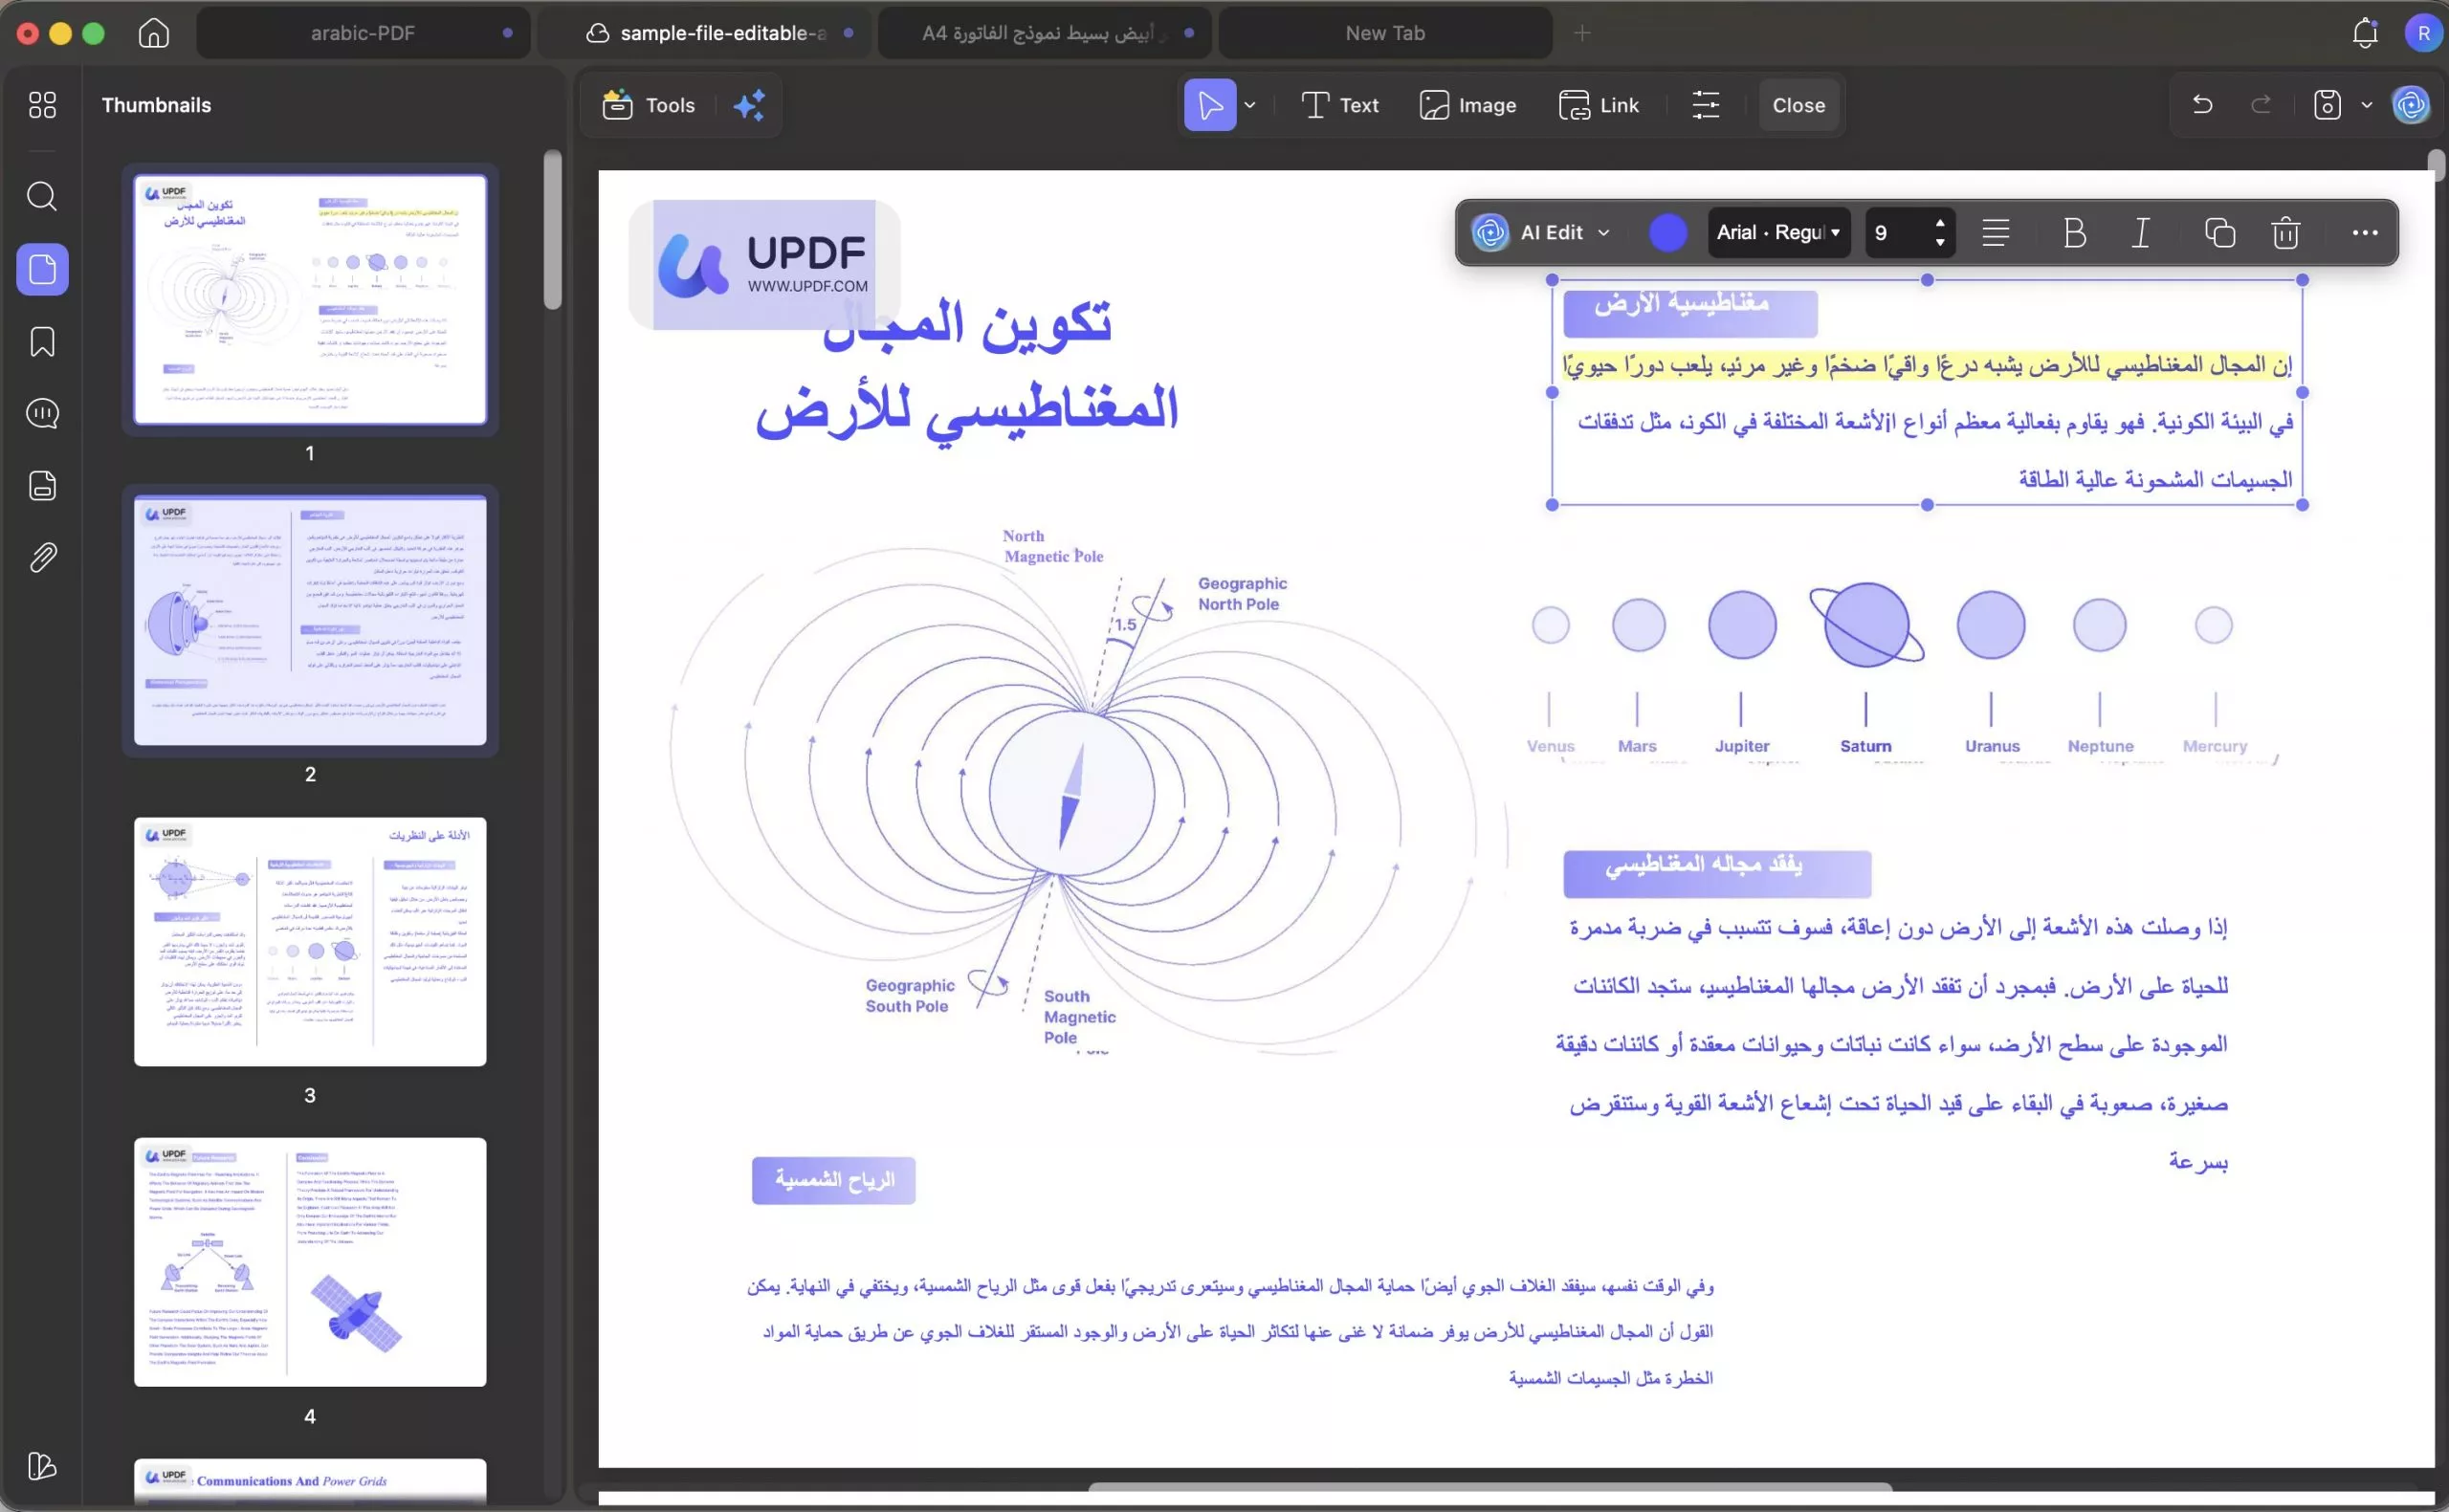Toggle the grid view icon above the sidebar
The height and width of the screenshot is (1512, 2449).
(42, 104)
